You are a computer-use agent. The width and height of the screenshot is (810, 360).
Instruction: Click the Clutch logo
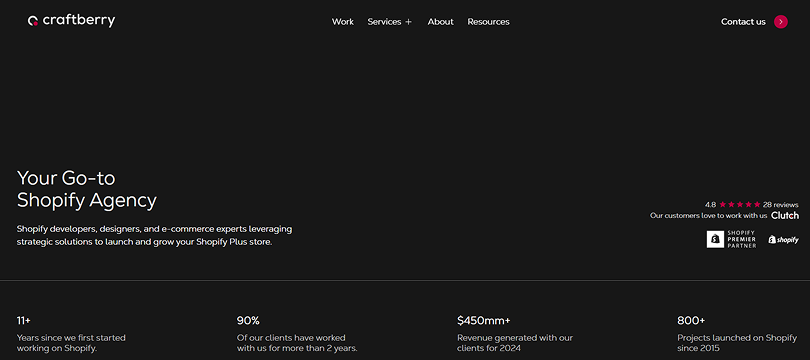[x=785, y=215]
